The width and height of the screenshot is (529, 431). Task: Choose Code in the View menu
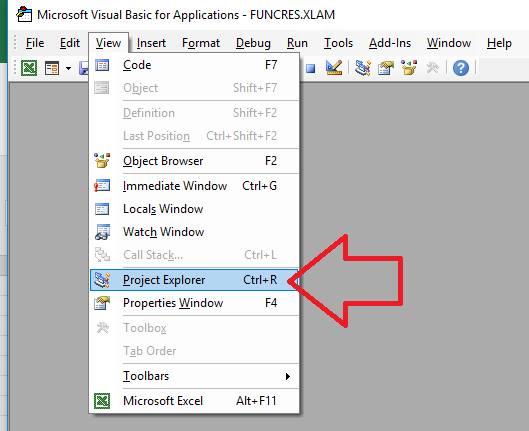click(x=194, y=65)
